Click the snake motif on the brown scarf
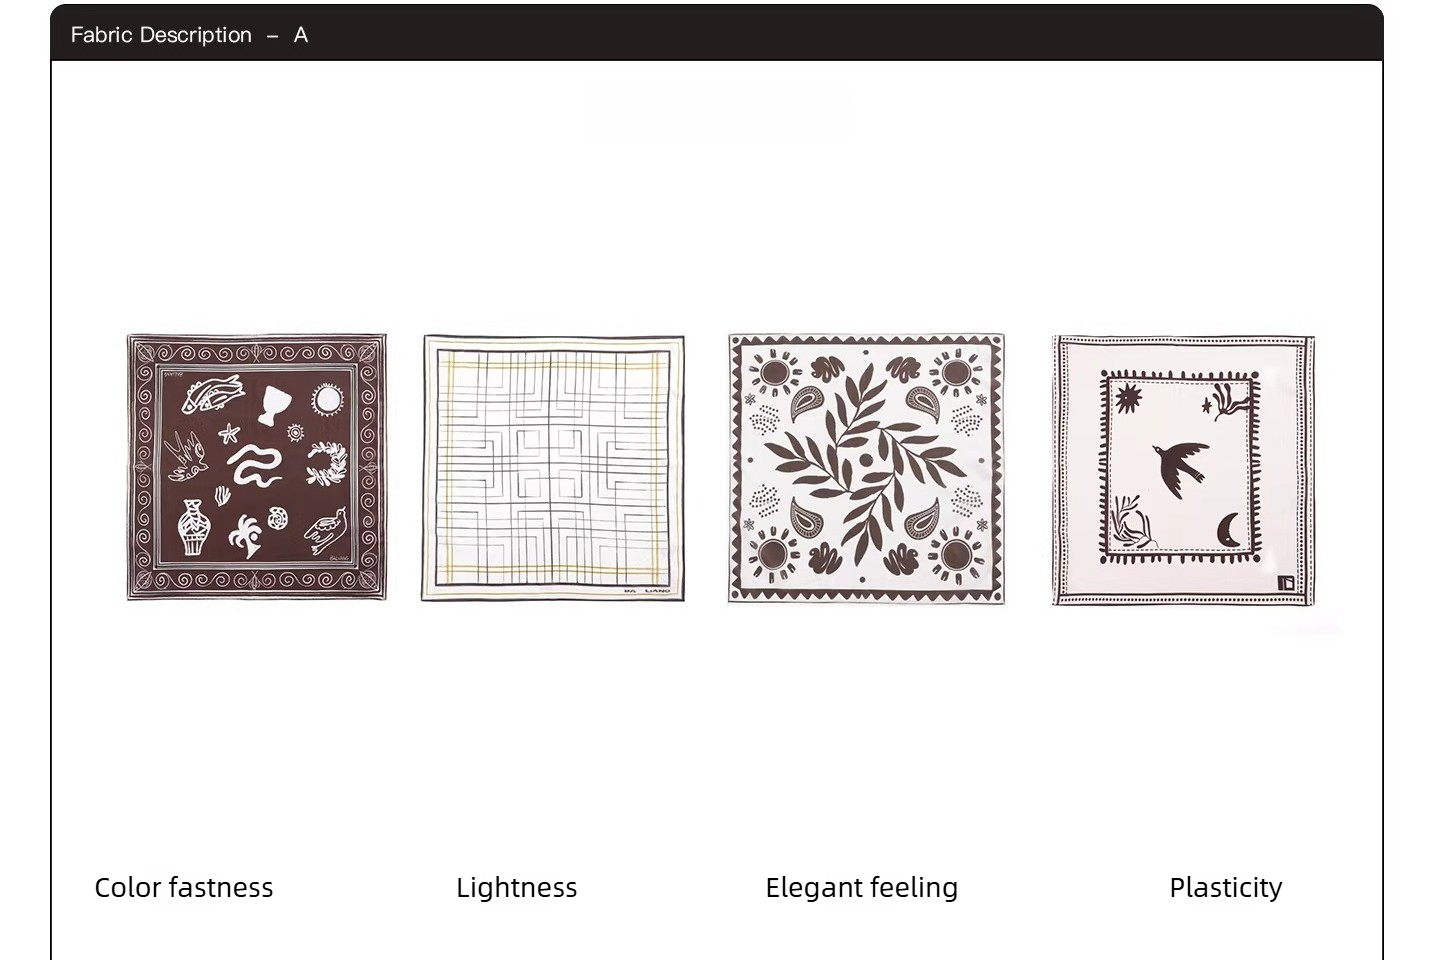The width and height of the screenshot is (1440, 960). pos(255,466)
